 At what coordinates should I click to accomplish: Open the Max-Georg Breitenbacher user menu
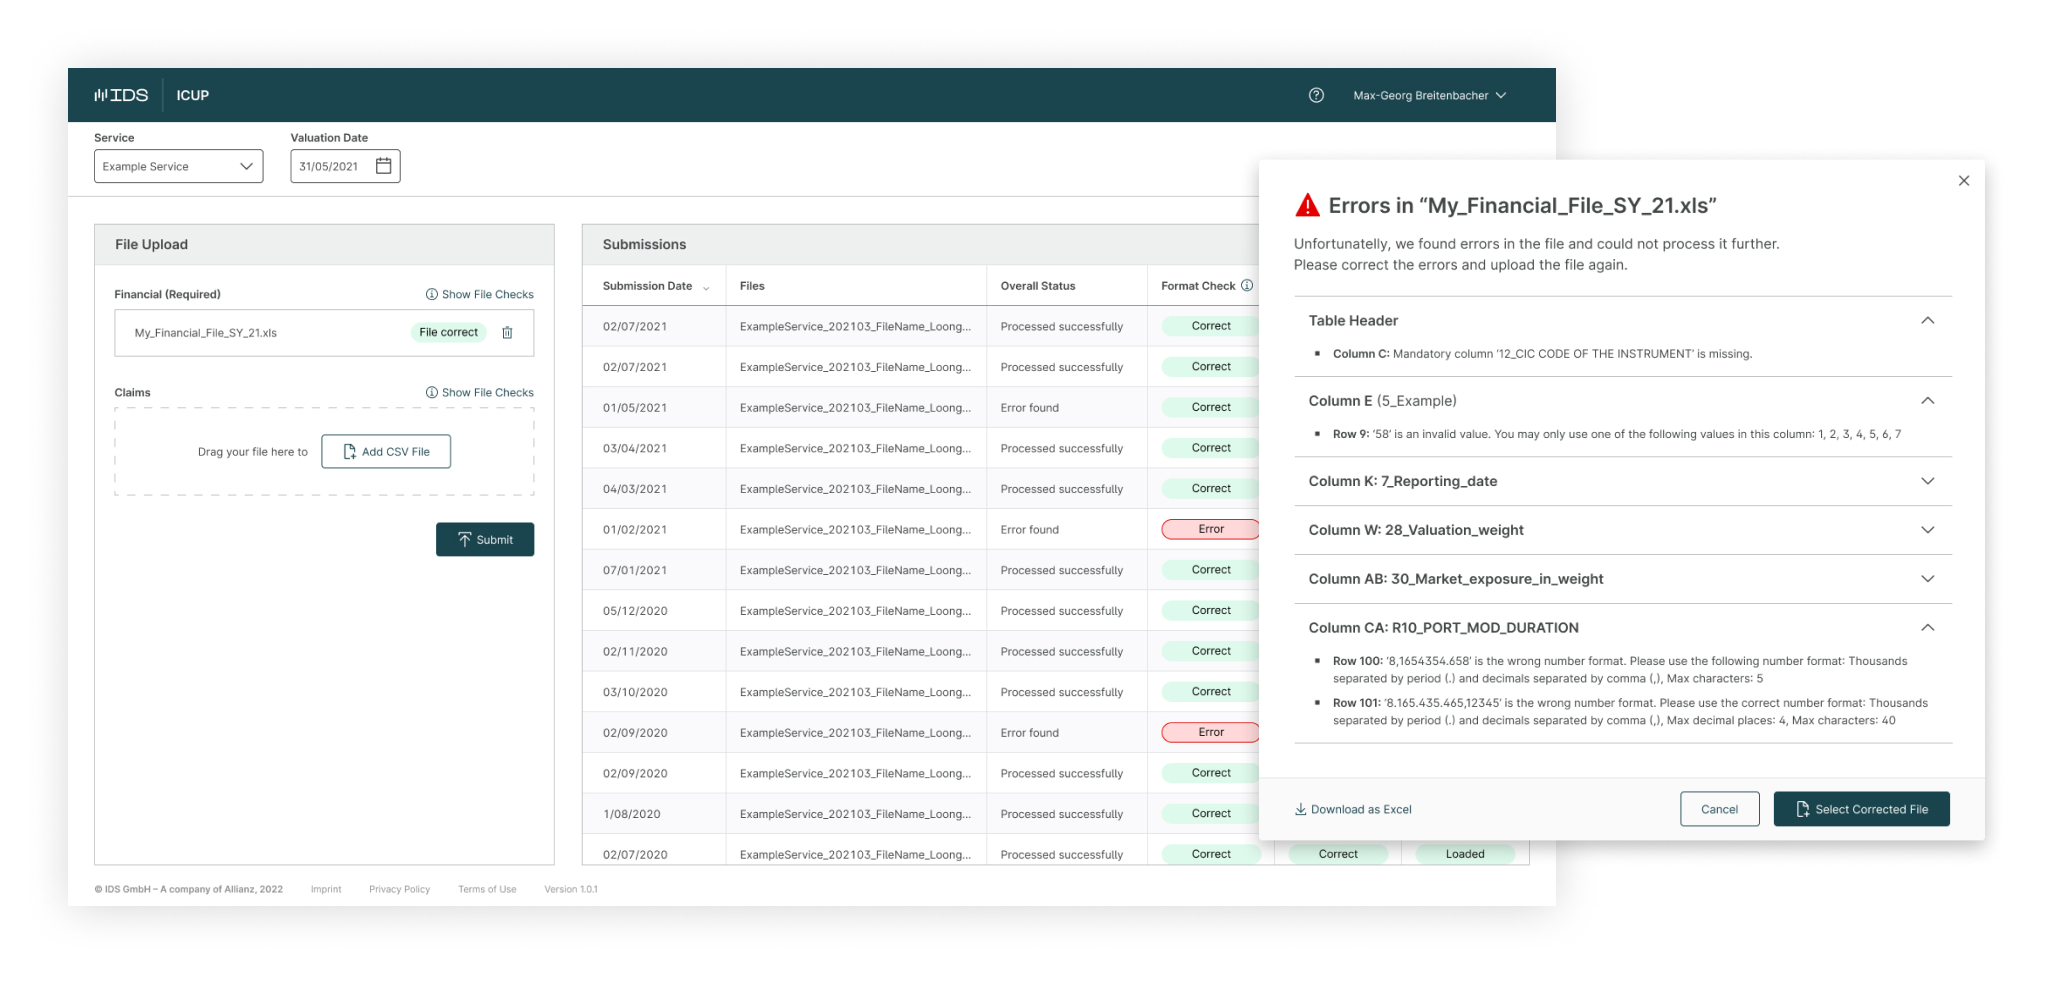click(x=1429, y=95)
